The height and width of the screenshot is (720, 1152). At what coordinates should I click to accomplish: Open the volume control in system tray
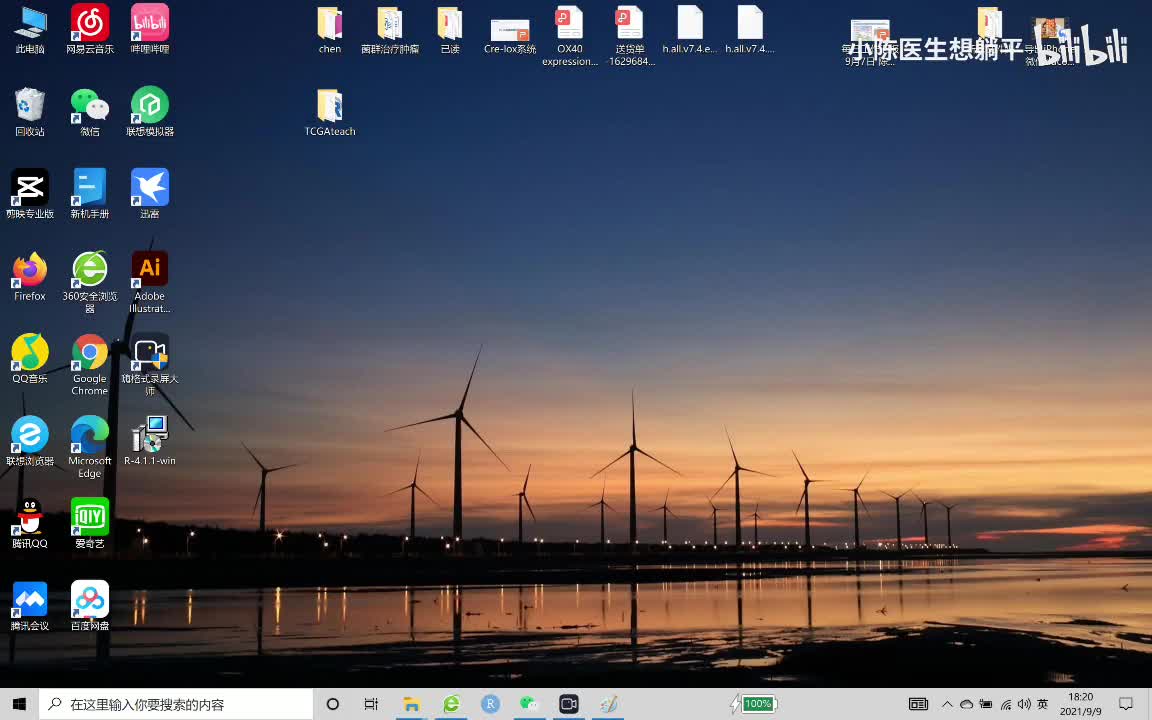point(1023,704)
